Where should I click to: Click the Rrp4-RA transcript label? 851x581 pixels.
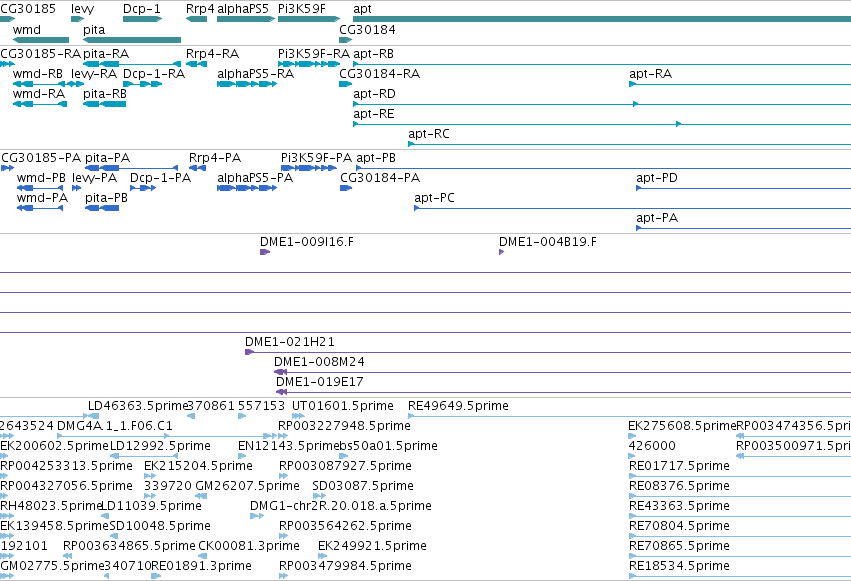coord(212,54)
